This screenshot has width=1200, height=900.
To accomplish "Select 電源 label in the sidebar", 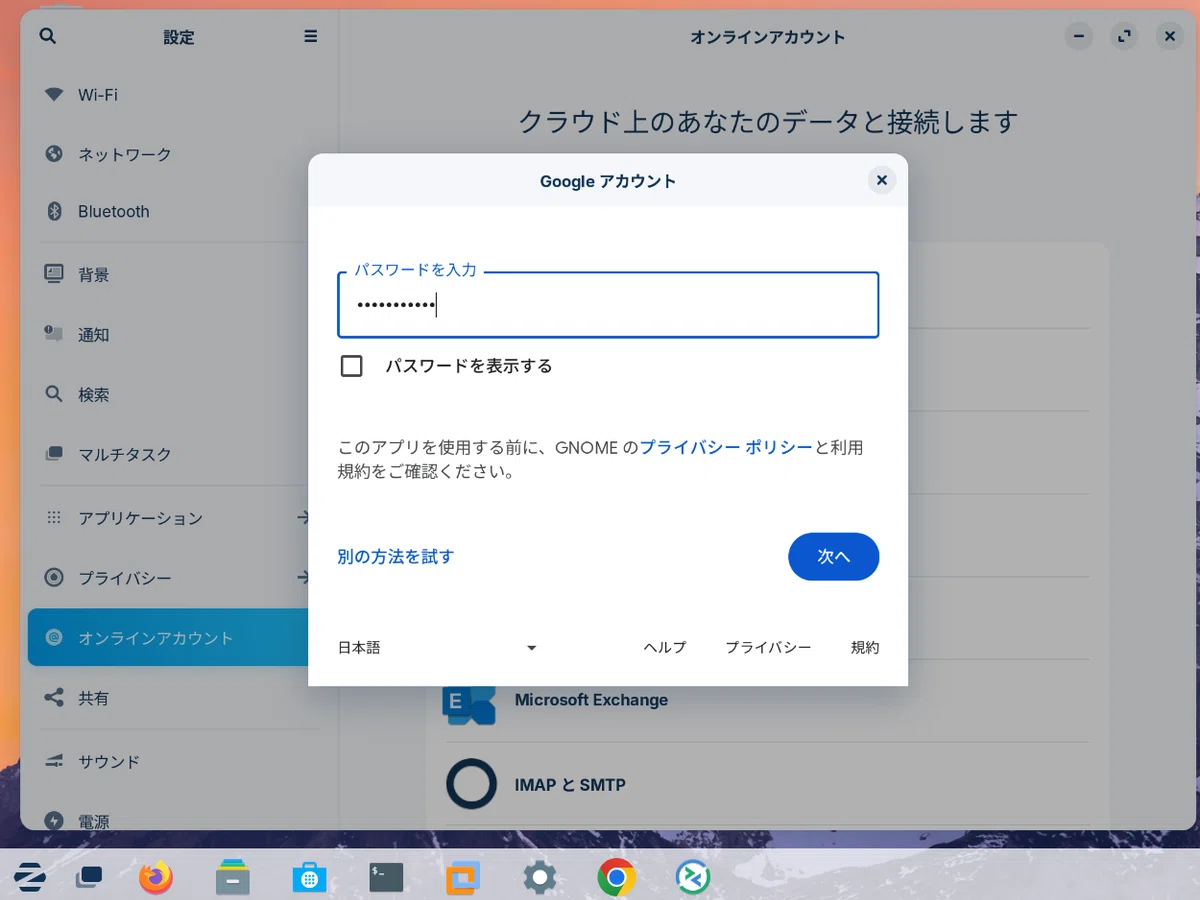I will 94,821.
